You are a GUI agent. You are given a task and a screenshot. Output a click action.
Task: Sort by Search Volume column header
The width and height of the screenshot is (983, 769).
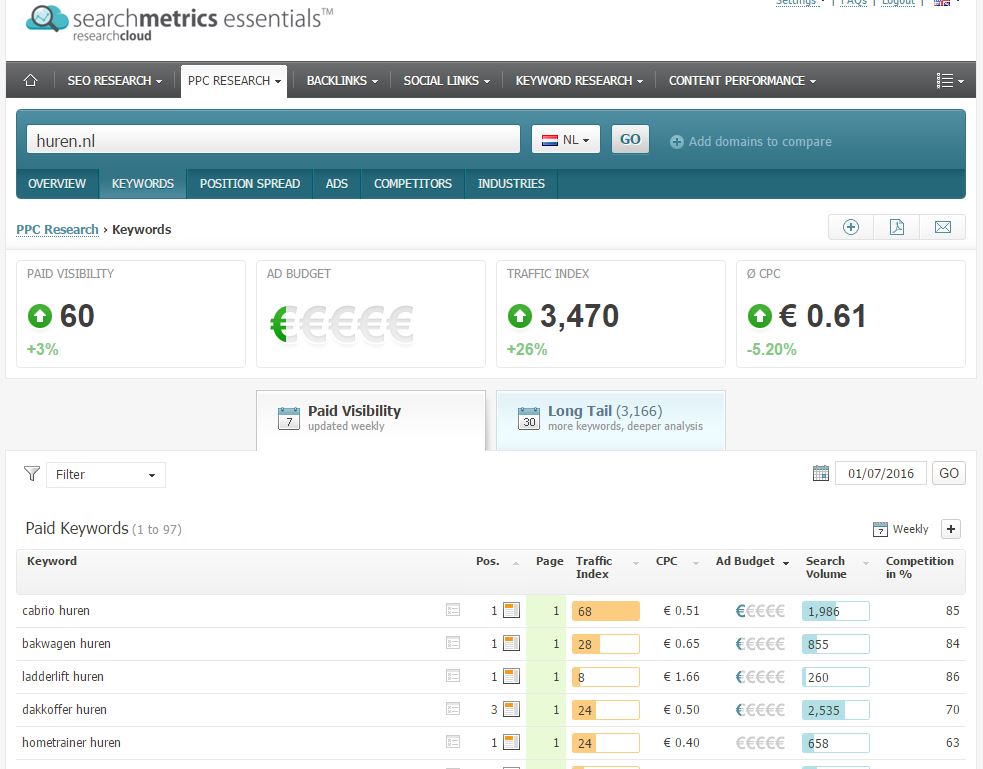click(826, 567)
